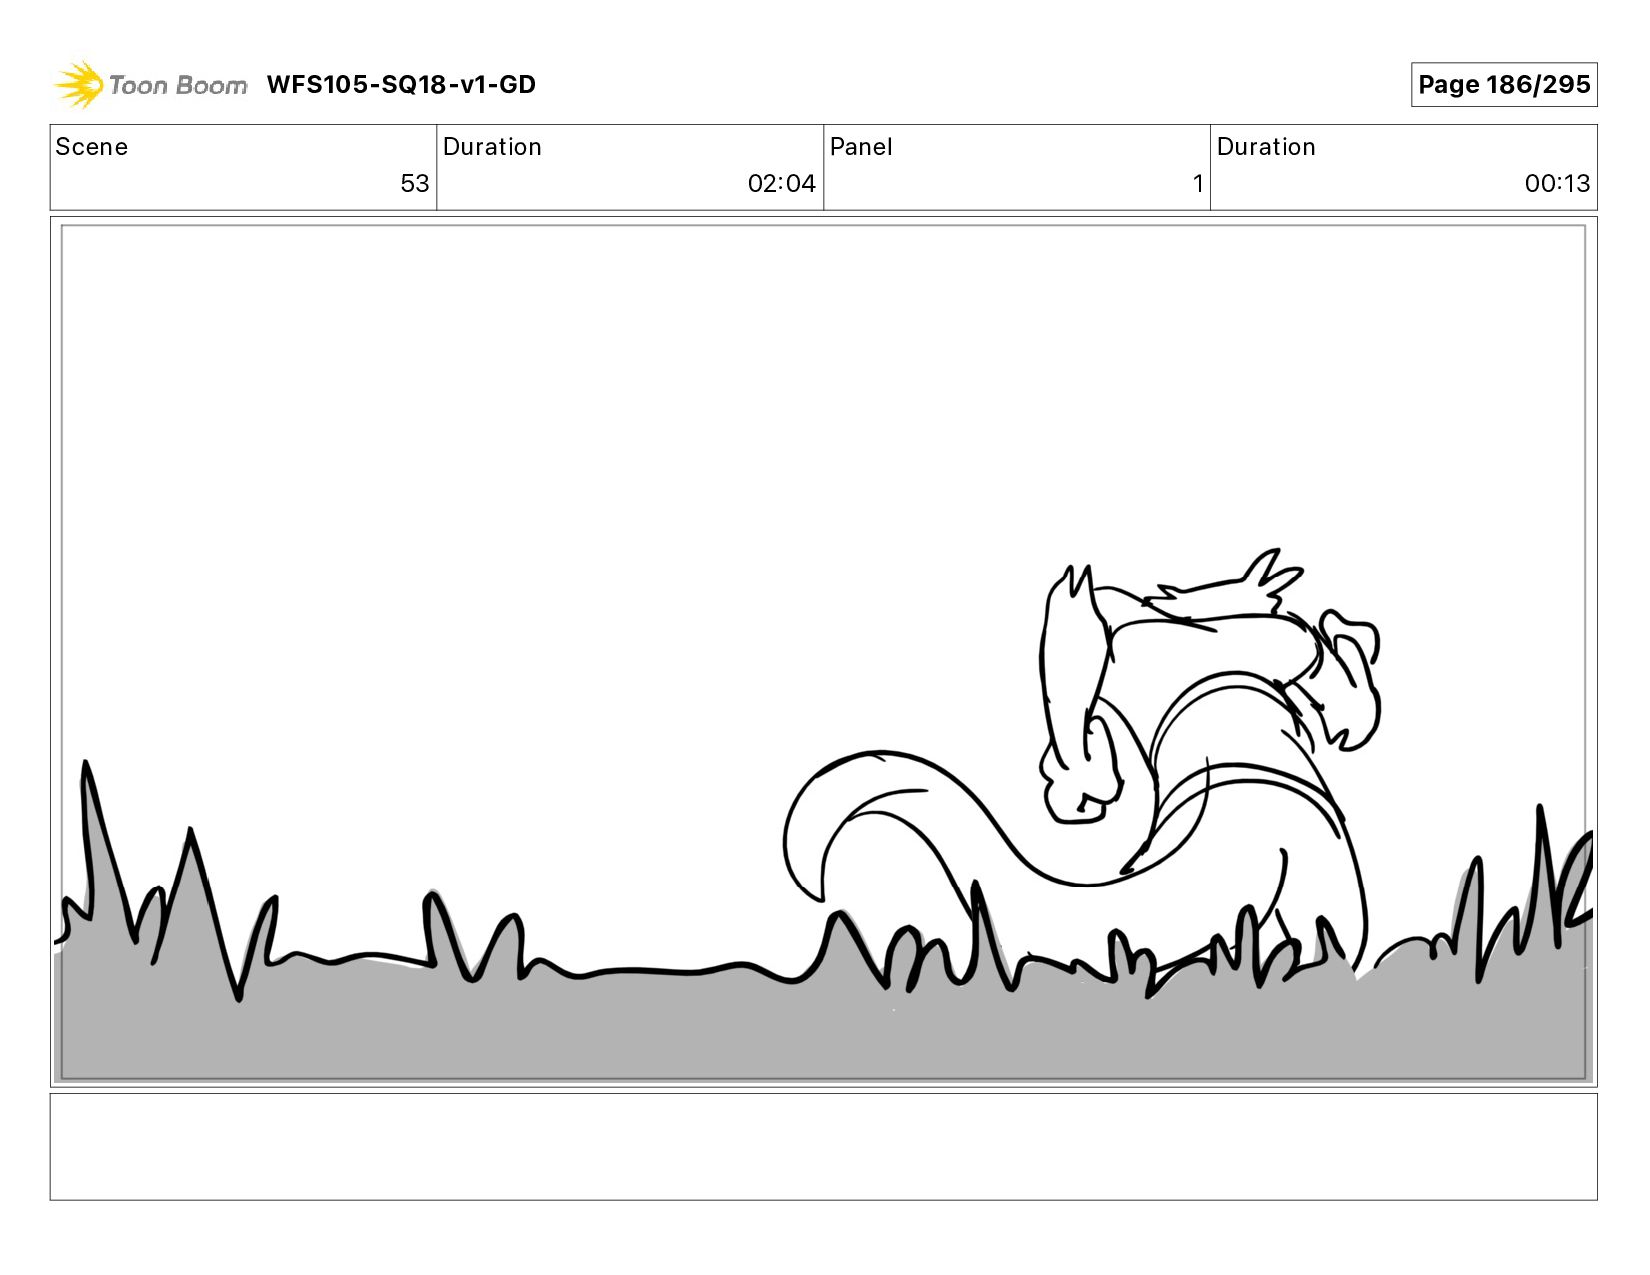Select the panel number 1
The height and width of the screenshot is (1275, 1650).
click(x=1197, y=184)
